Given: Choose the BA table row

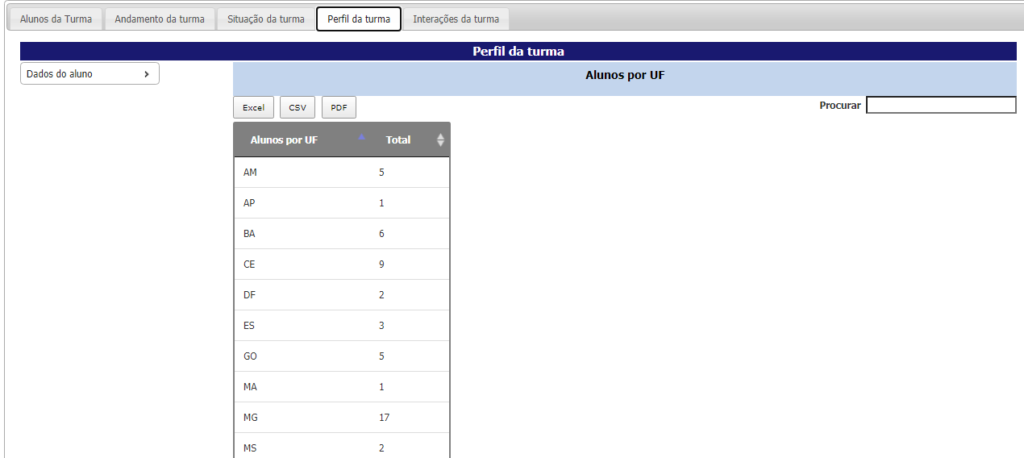Looking at the screenshot, I should [x=341, y=234].
